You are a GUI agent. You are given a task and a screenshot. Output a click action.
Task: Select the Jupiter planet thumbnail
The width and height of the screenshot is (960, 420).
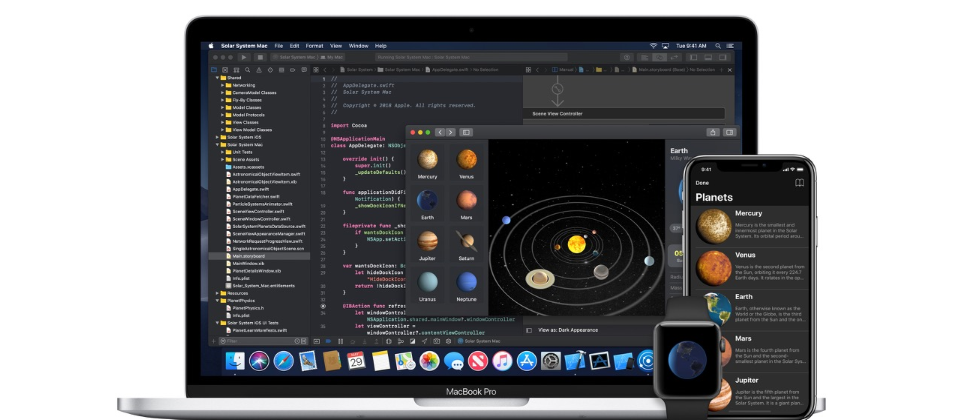[x=427, y=241]
